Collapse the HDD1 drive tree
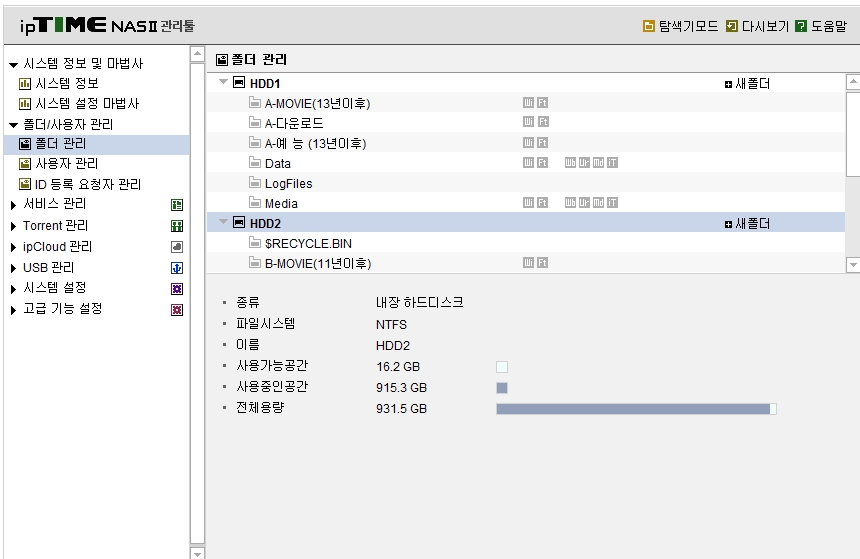 [x=223, y=82]
